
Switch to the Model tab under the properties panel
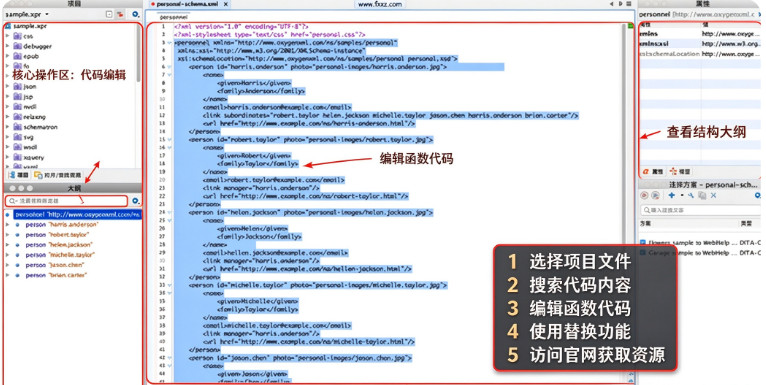680,171
